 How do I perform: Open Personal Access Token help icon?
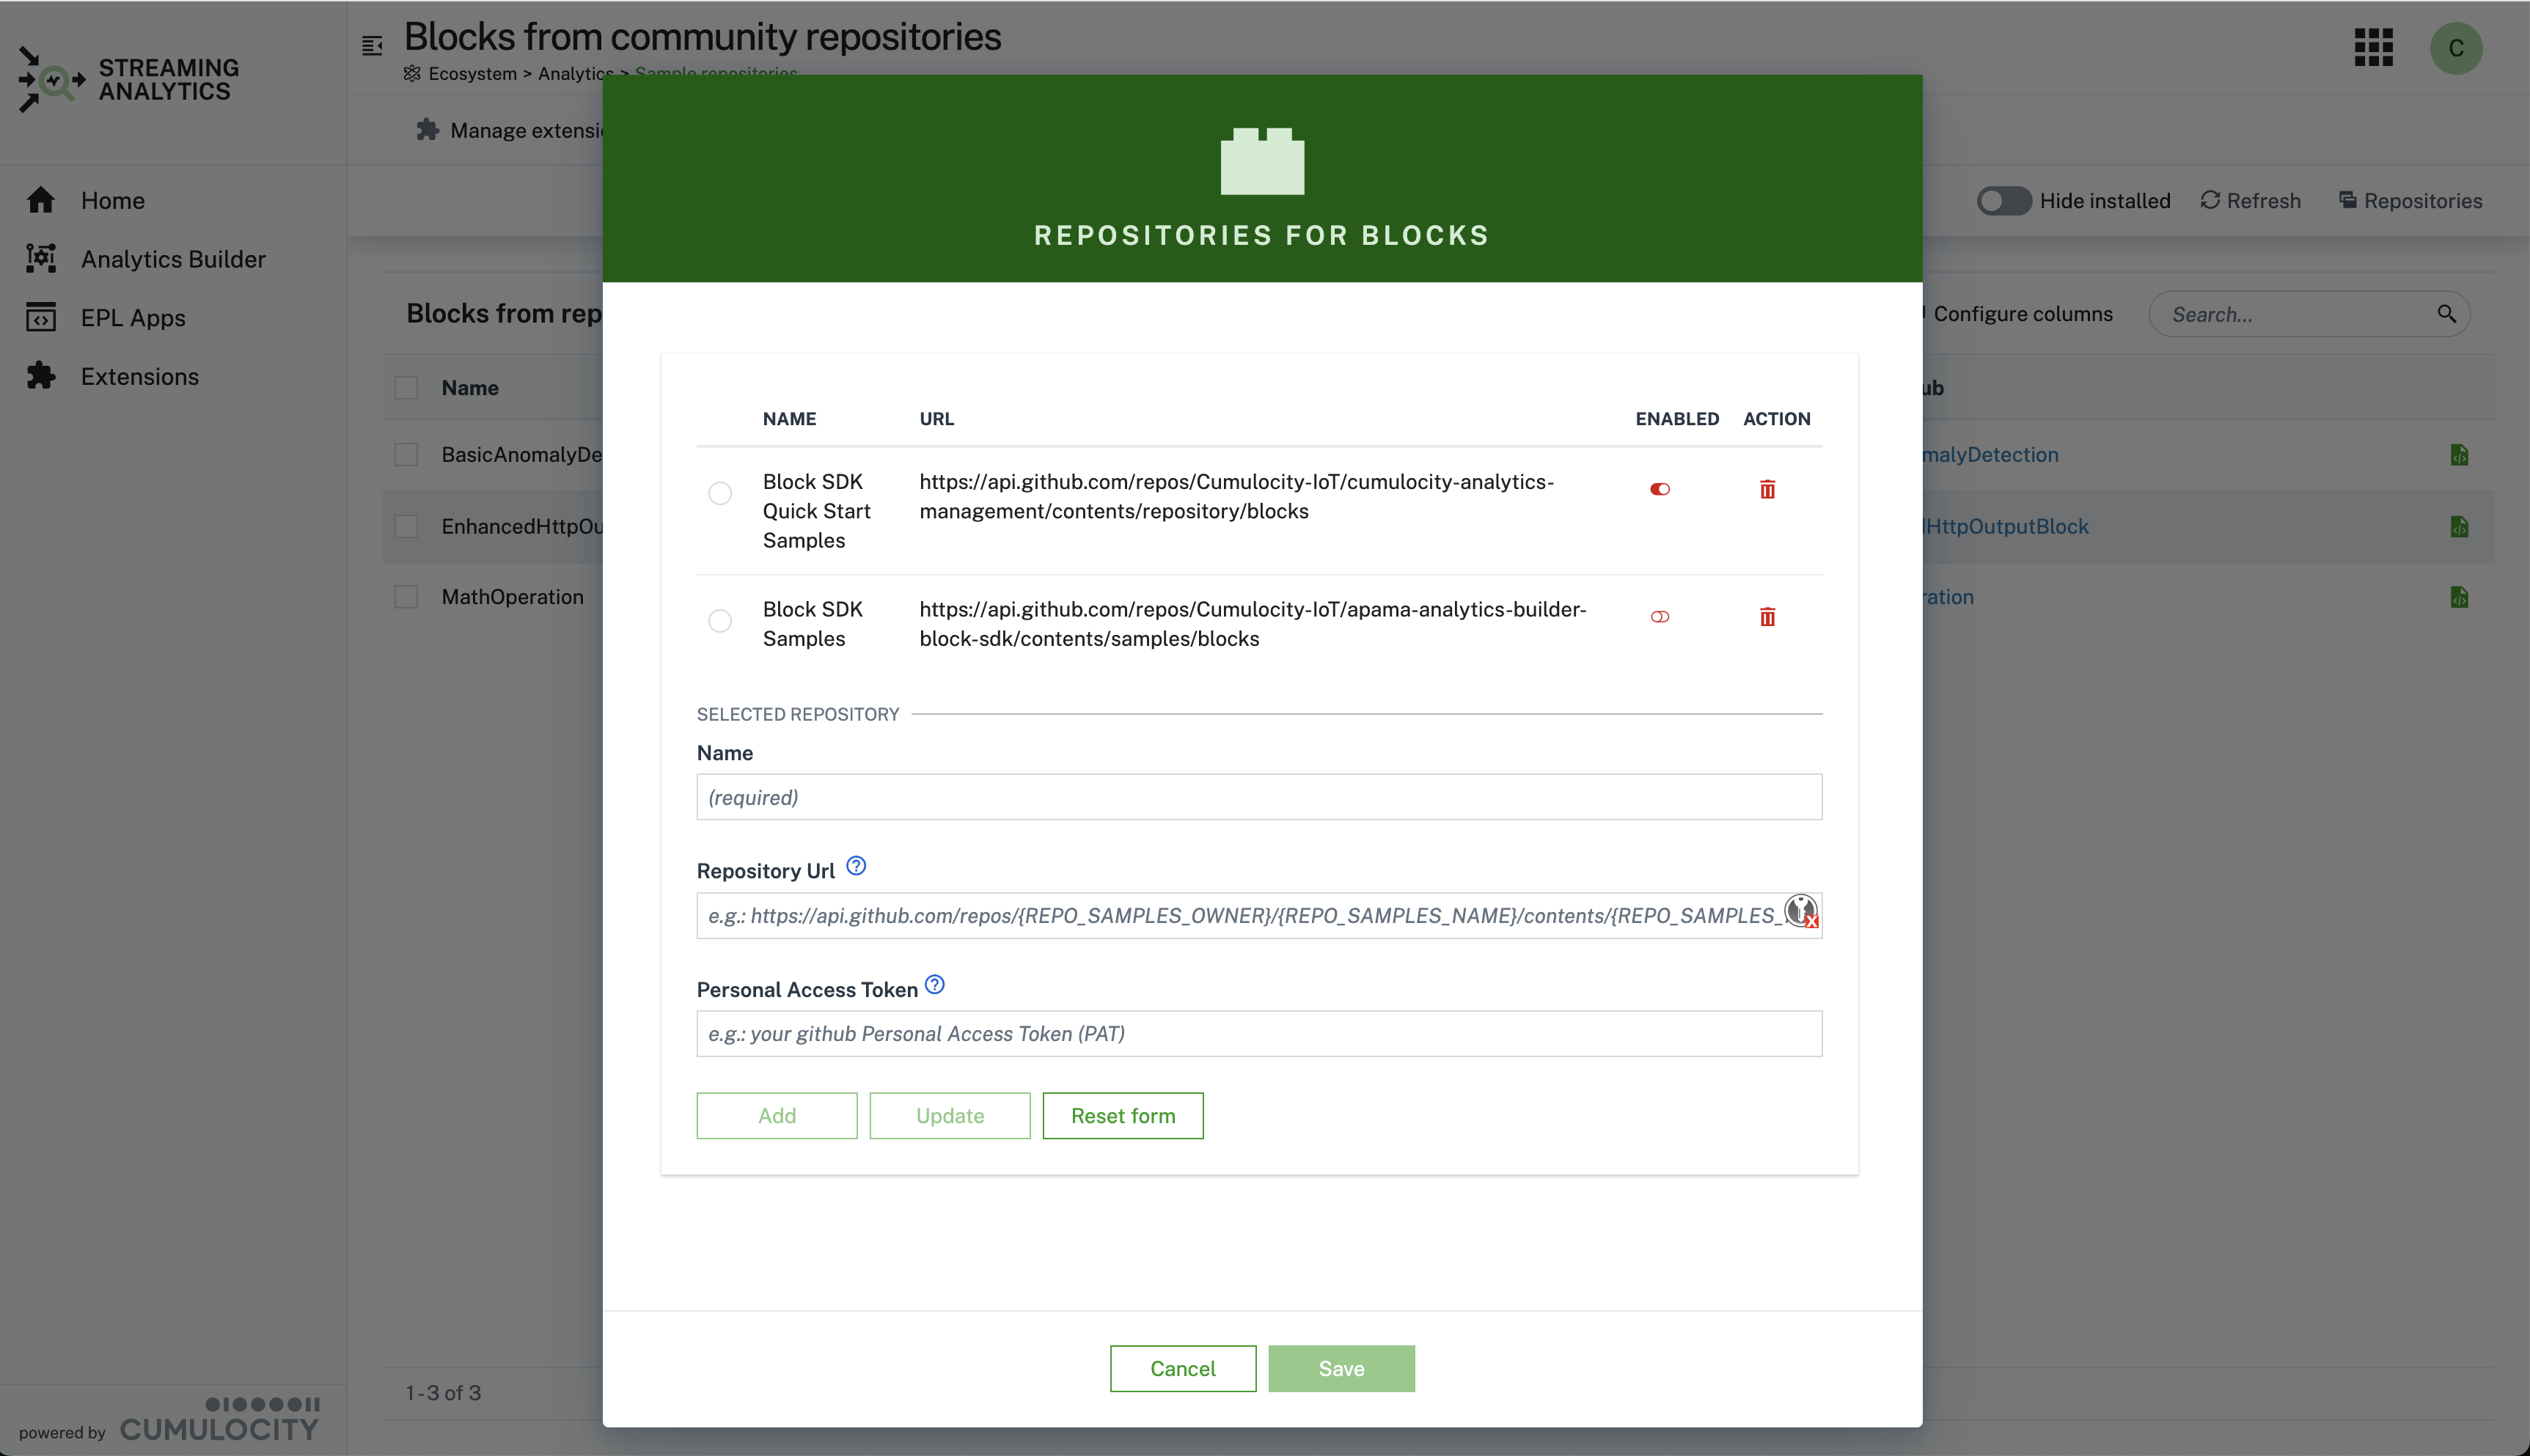(x=935, y=985)
